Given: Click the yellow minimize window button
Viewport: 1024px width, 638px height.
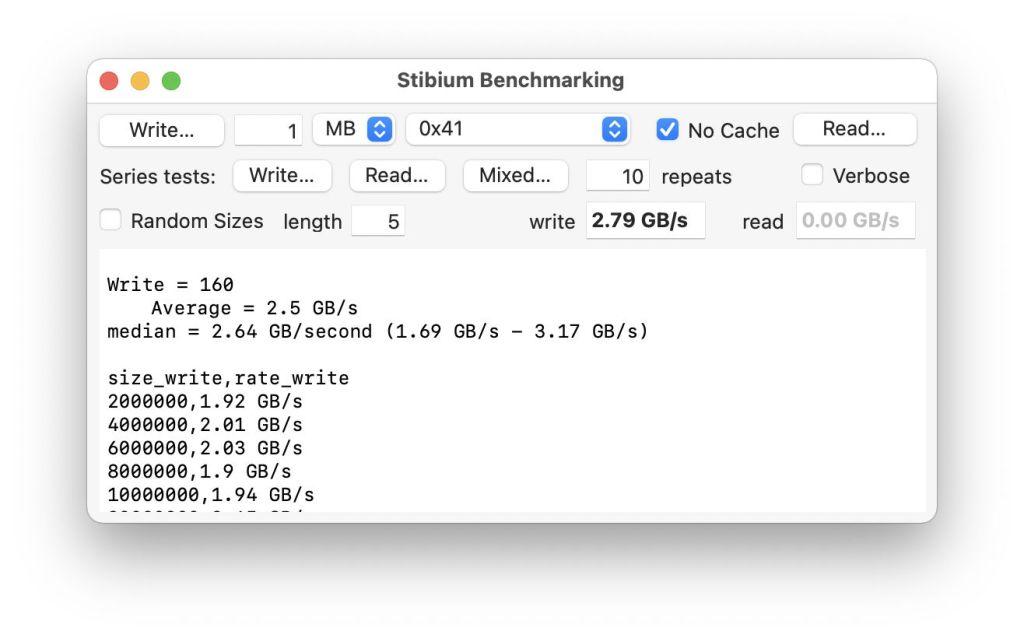Looking at the screenshot, I should 140,81.
